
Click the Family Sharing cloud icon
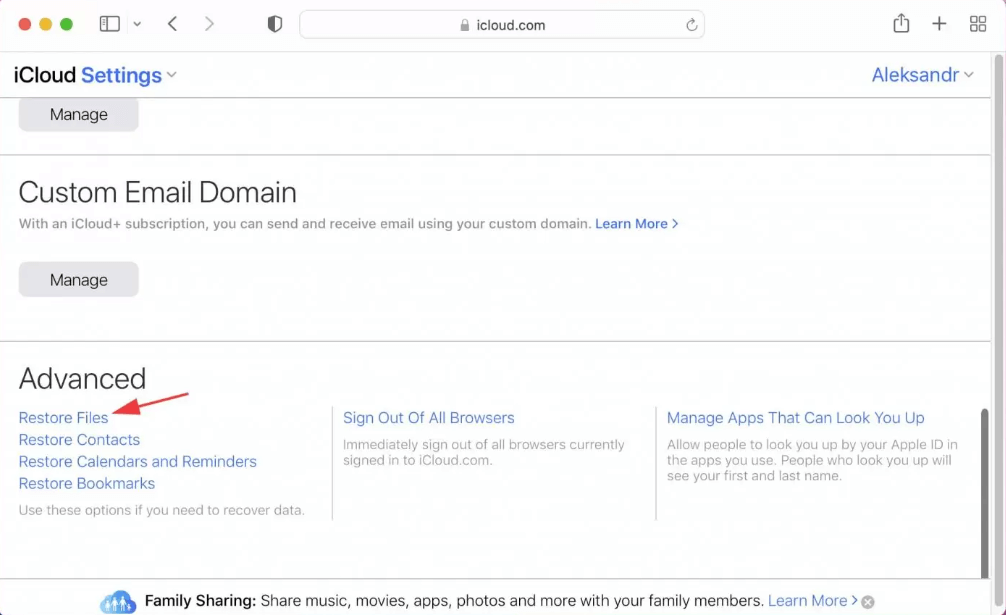[118, 602]
